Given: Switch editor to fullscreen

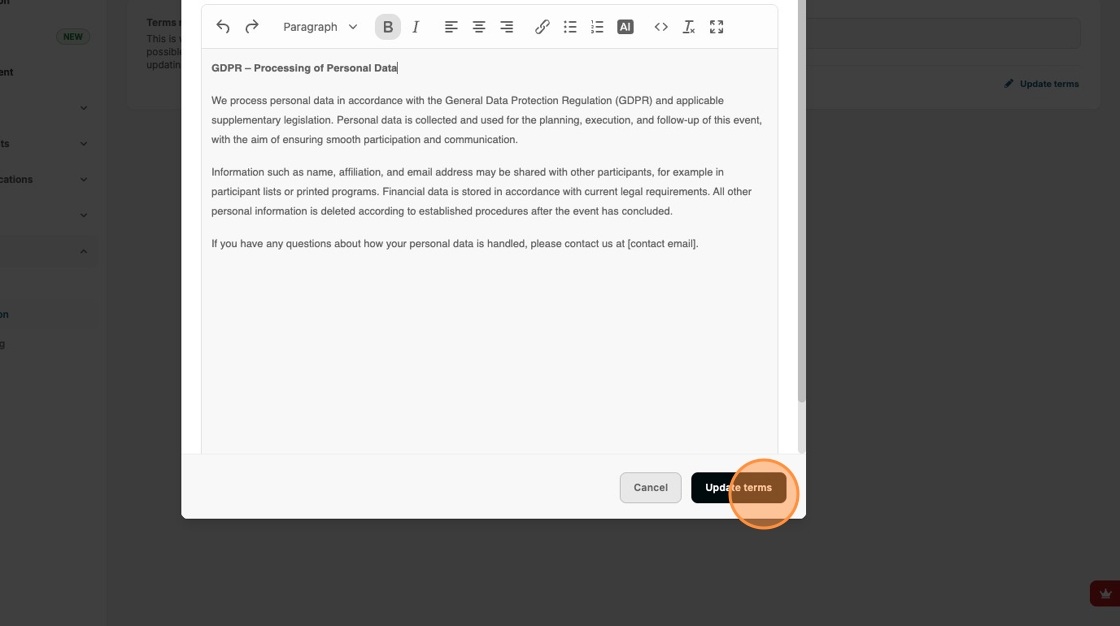Looking at the screenshot, I should pyautogui.click(x=716, y=26).
